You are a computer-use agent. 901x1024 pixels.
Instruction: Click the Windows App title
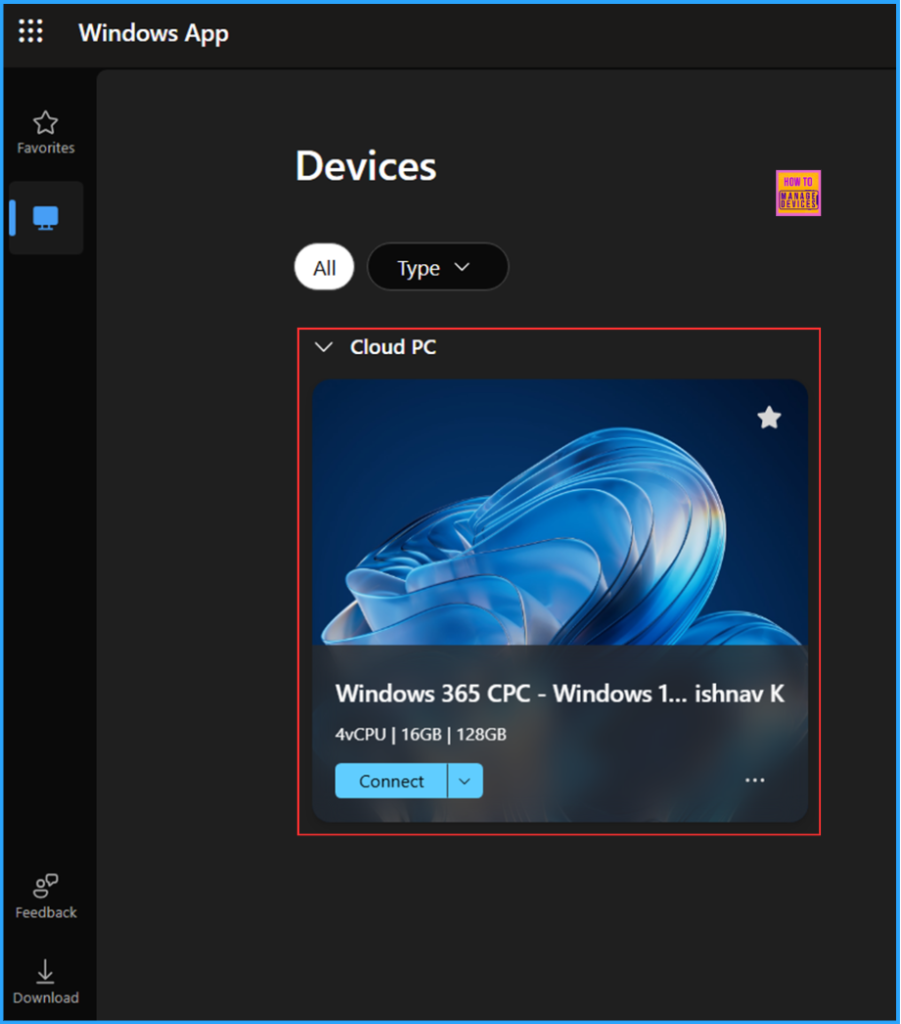(x=153, y=33)
